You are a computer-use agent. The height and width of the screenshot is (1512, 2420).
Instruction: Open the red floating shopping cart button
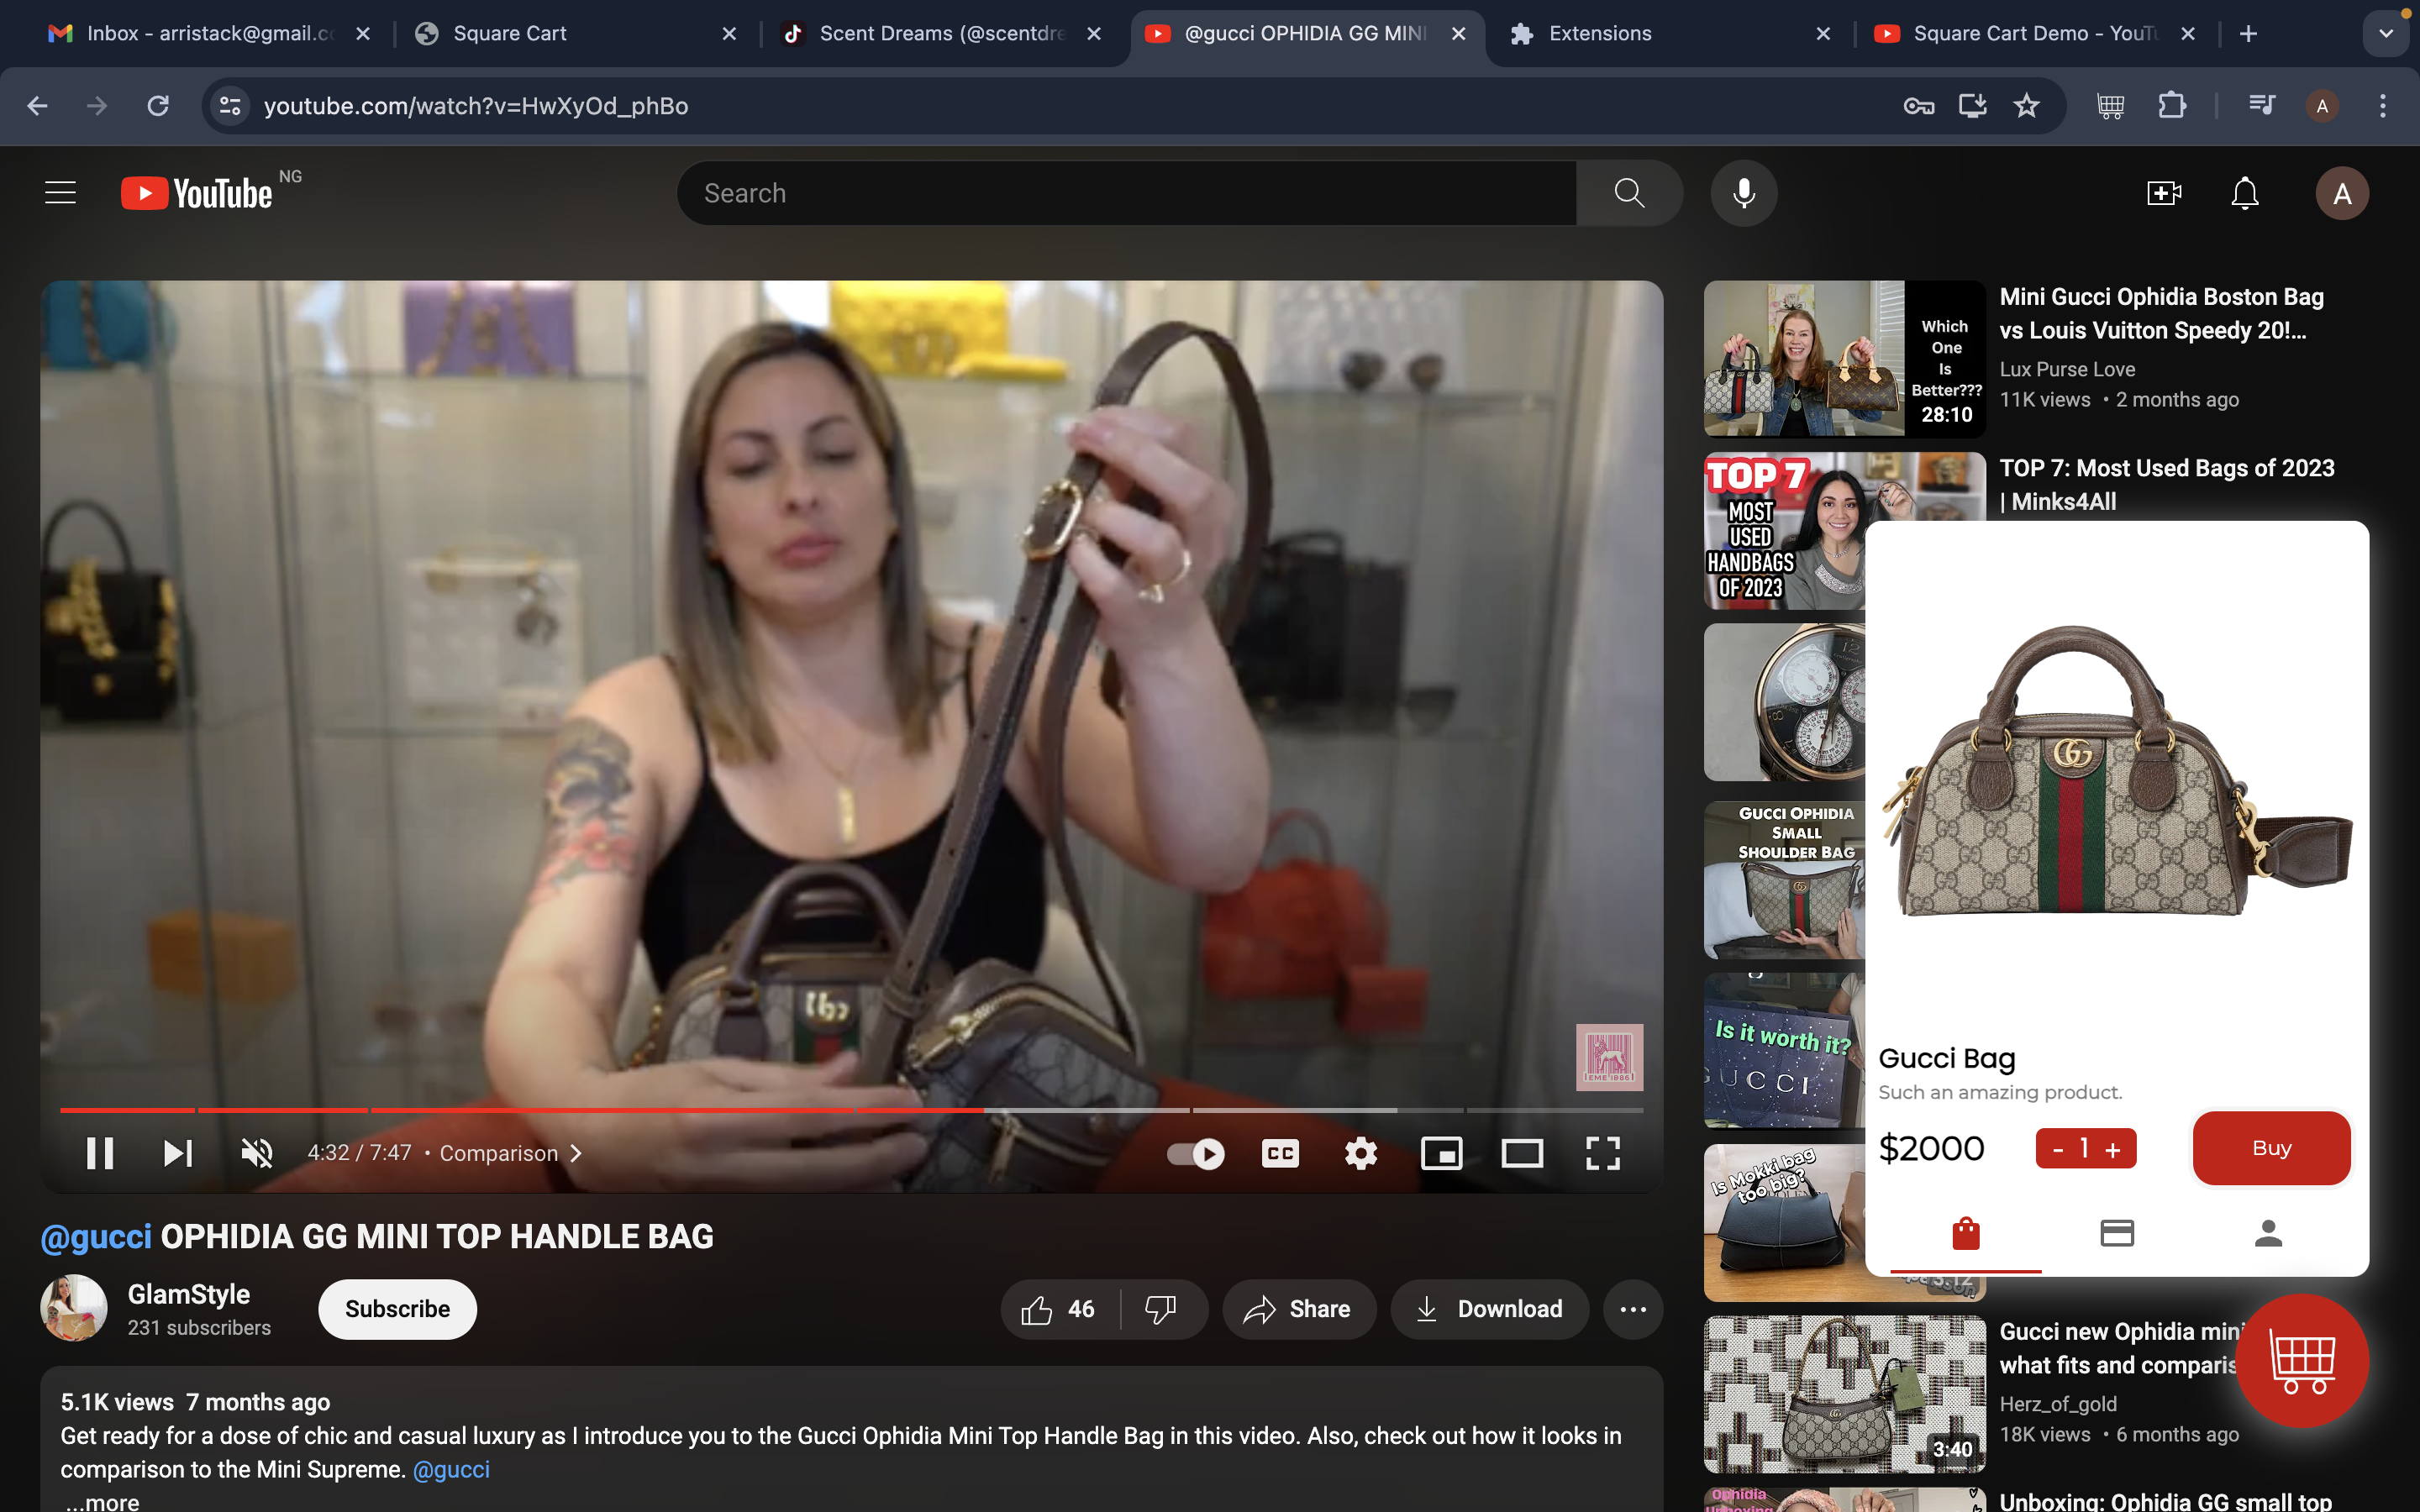point(2302,1360)
